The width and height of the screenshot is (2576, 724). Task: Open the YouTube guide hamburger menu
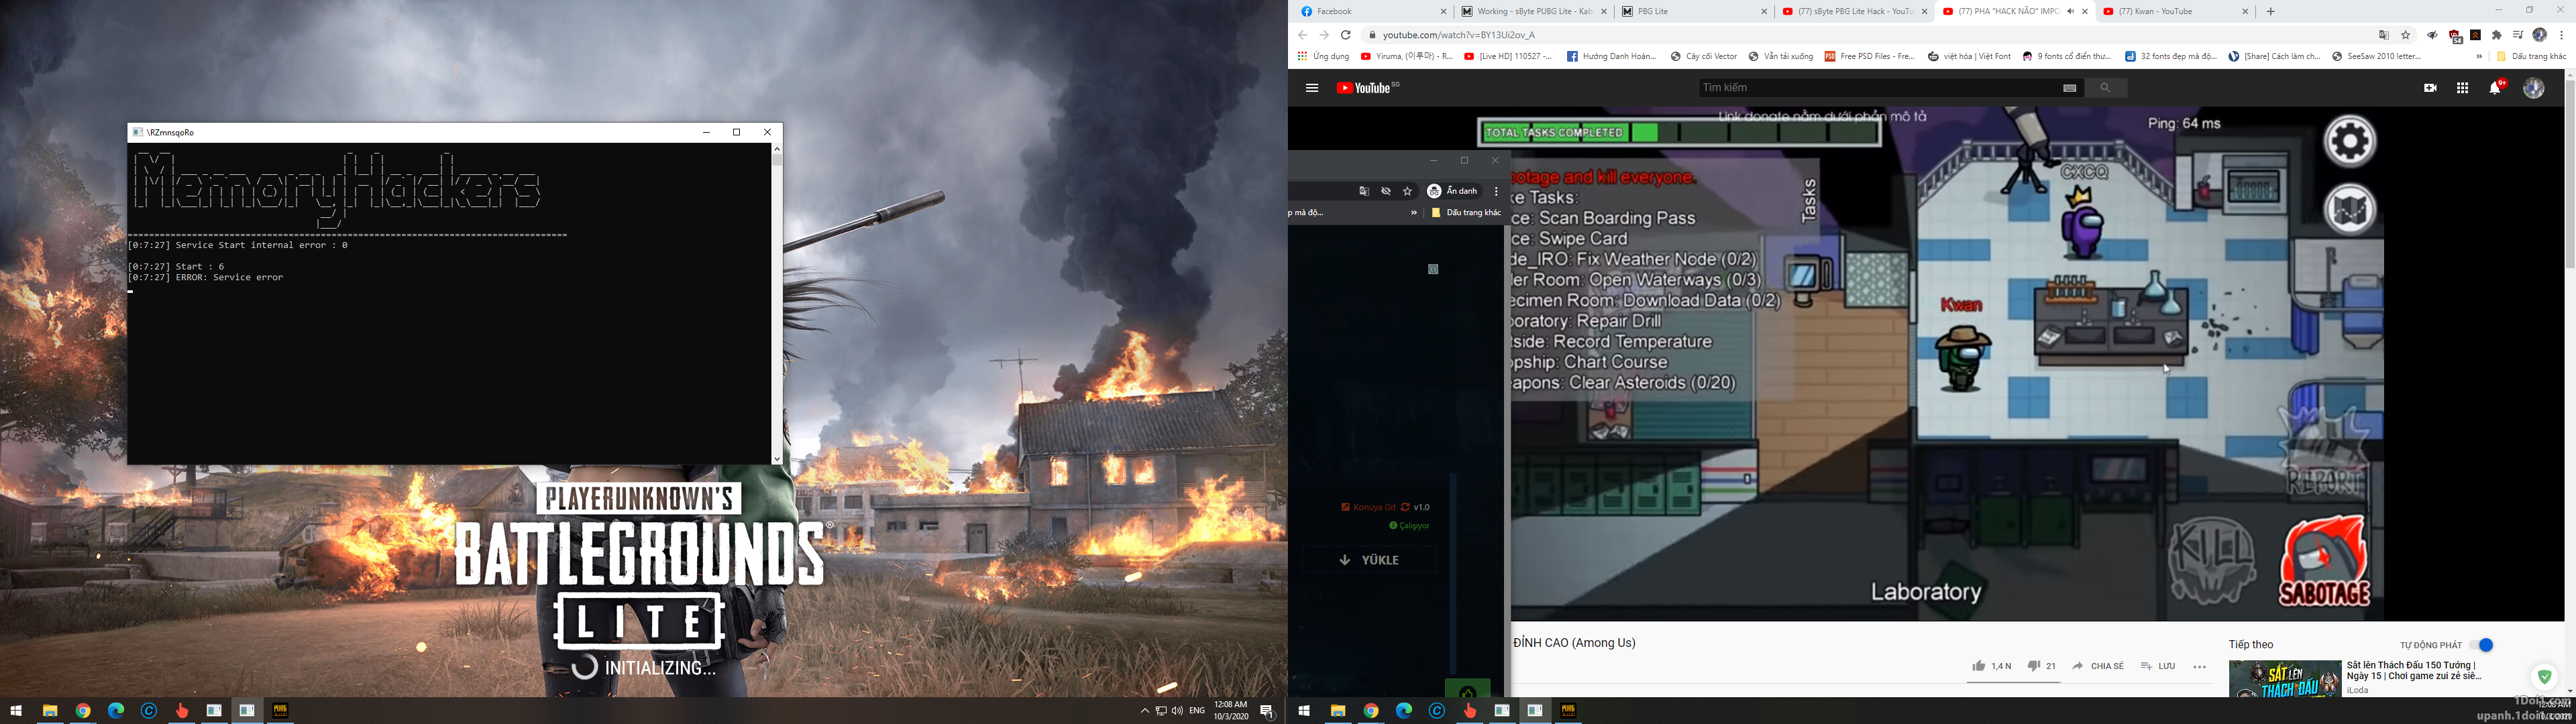pos(1312,88)
